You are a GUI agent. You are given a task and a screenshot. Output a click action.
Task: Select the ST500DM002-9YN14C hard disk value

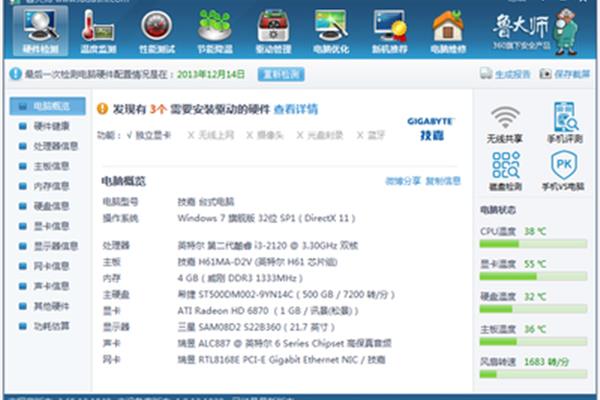[286, 294]
